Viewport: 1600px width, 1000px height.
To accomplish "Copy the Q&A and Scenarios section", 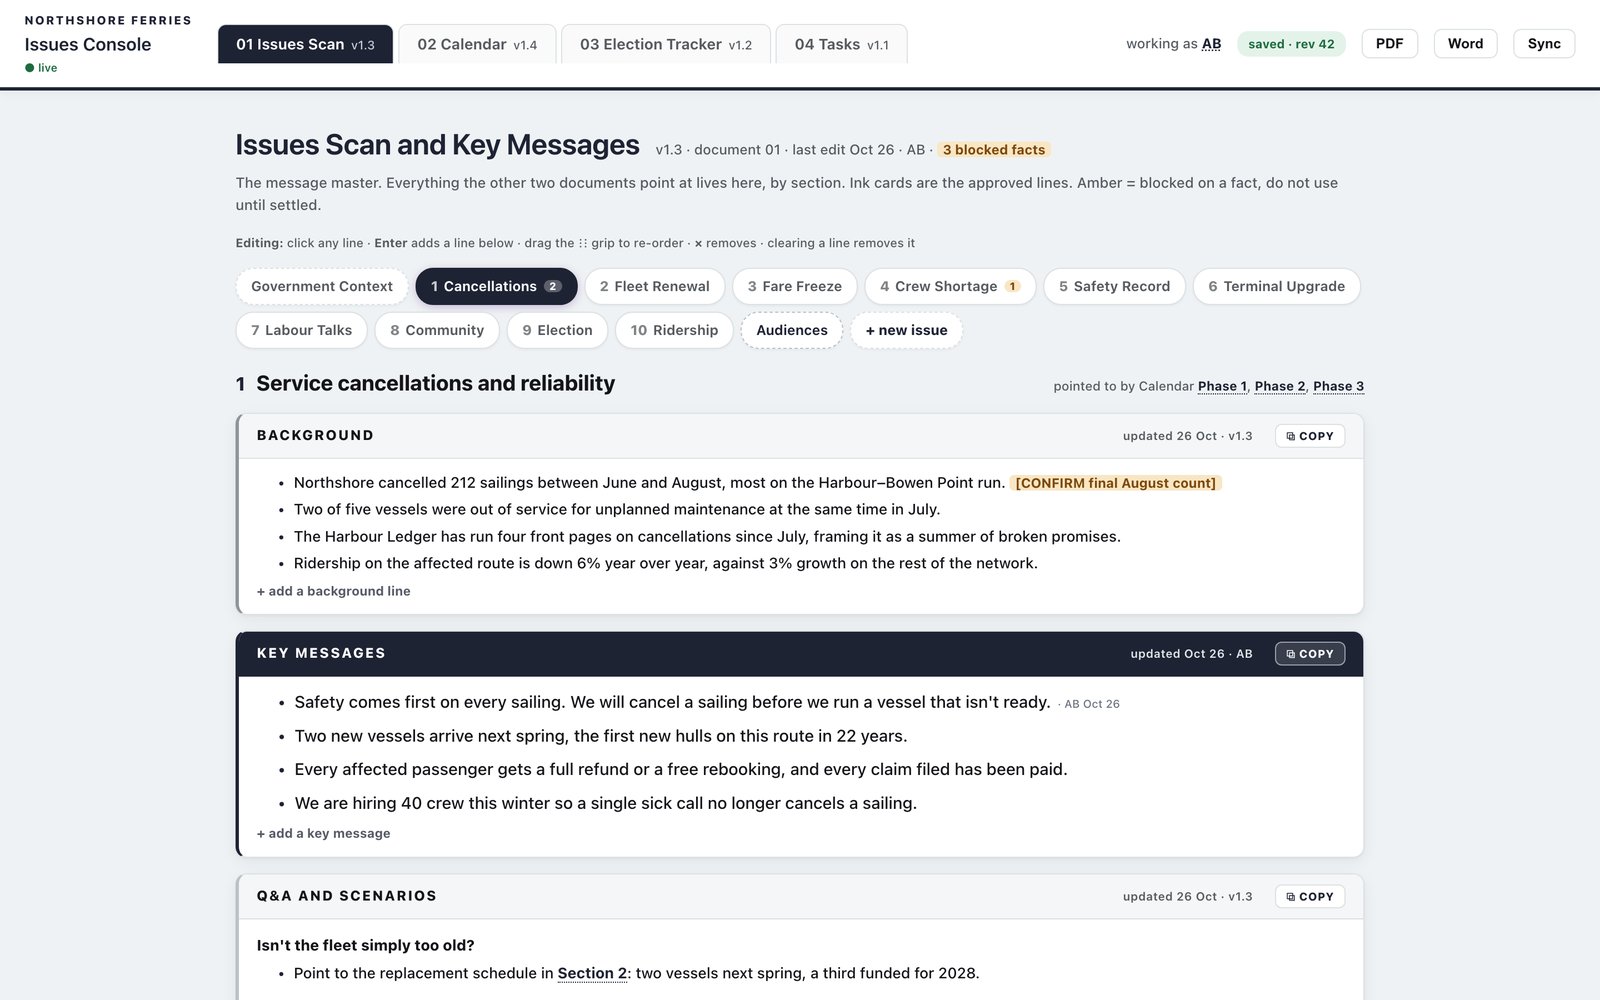I will click(1309, 897).
